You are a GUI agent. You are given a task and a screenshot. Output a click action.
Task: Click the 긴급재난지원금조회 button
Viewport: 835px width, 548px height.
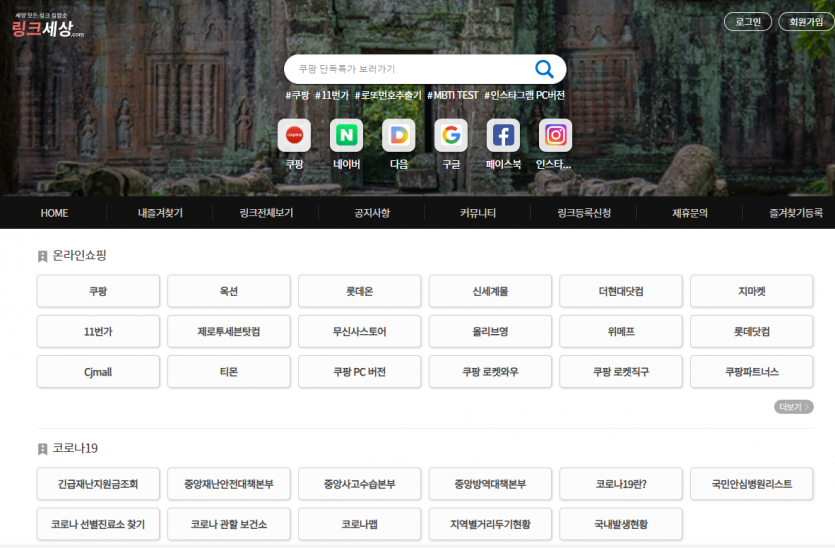pyautogui.click(x=98, y=484)
